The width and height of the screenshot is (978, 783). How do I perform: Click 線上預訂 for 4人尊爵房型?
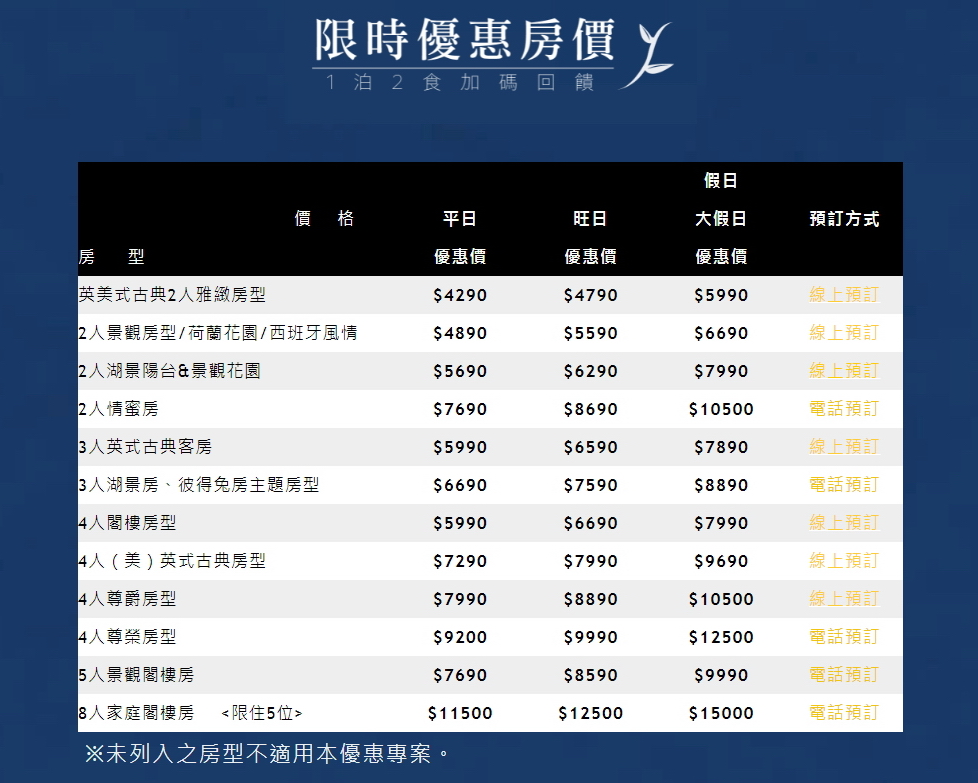tap(843, 598)
